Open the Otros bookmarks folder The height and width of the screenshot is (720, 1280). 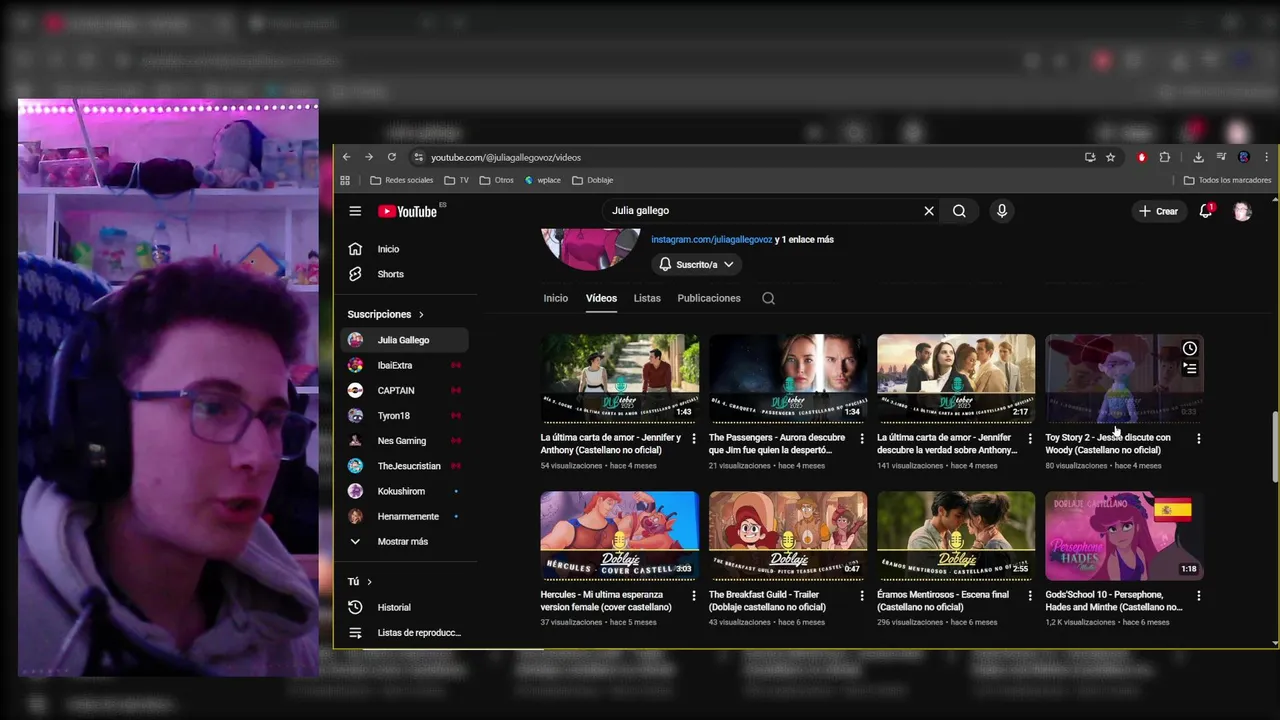click(496, 180)
